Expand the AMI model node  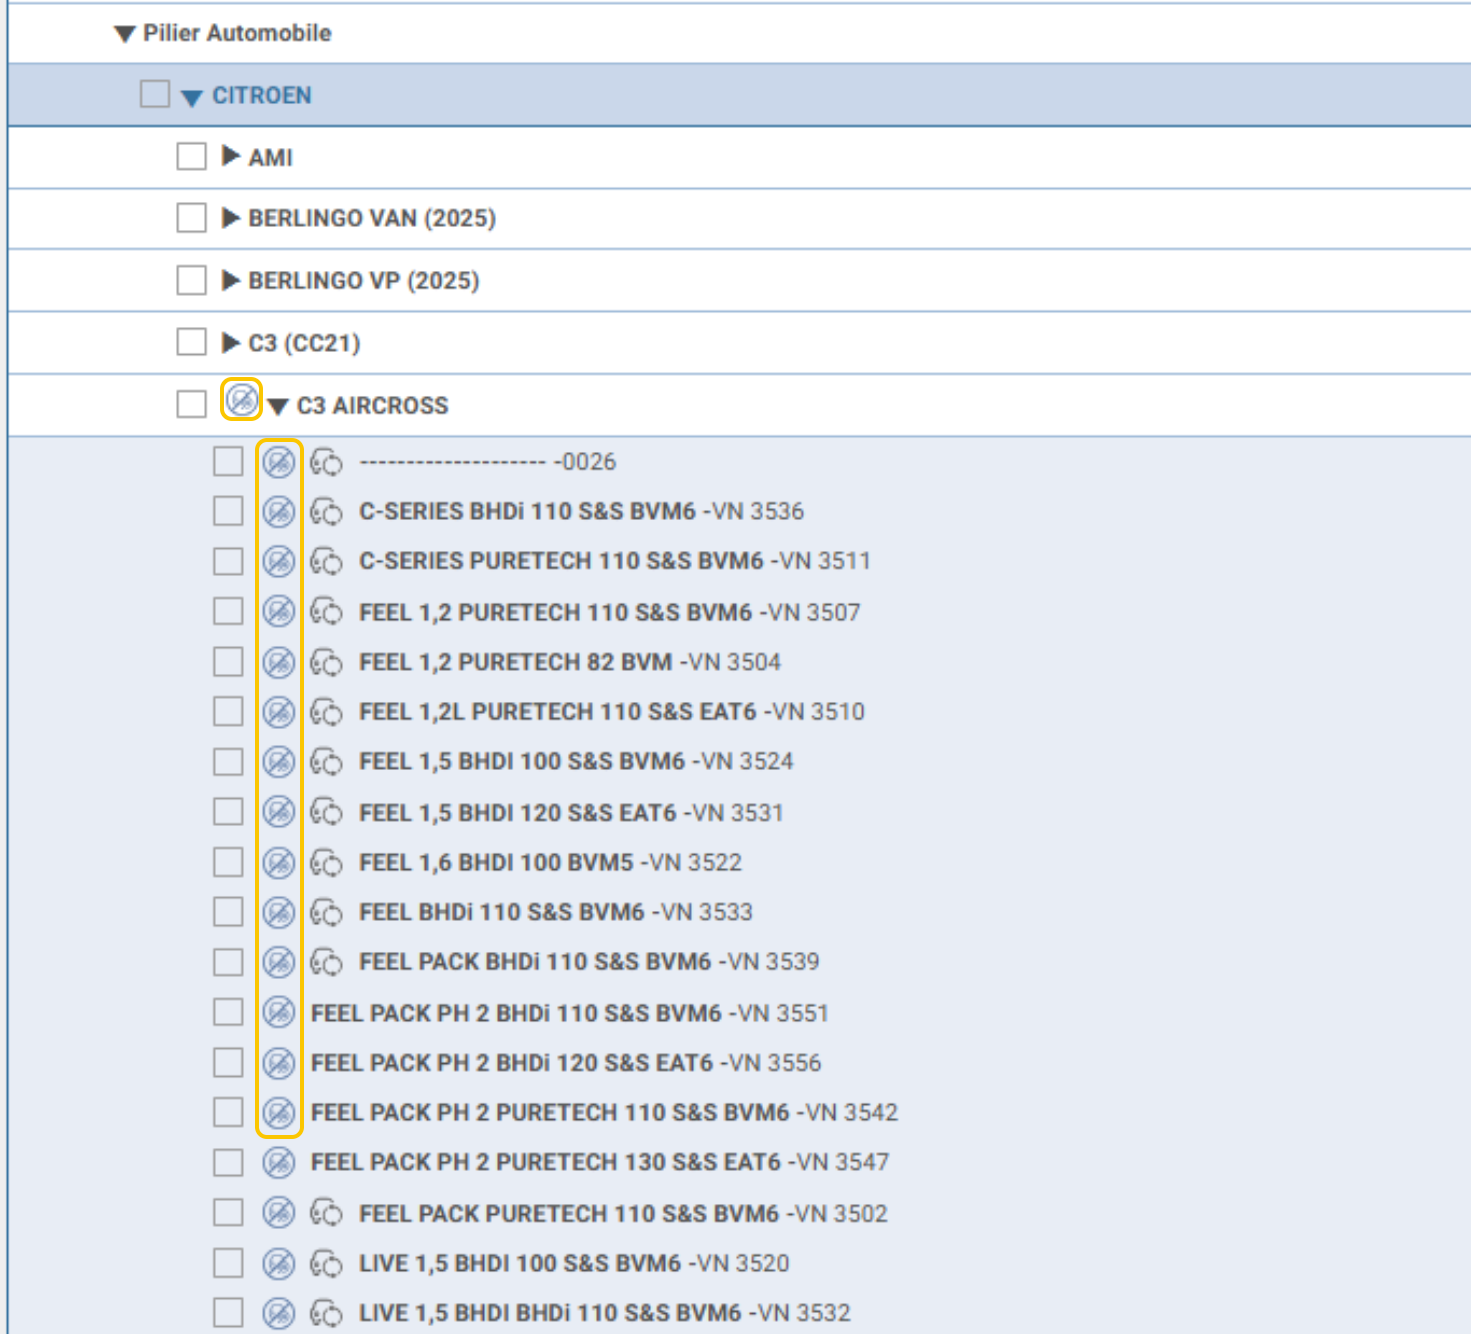[231, 156]
